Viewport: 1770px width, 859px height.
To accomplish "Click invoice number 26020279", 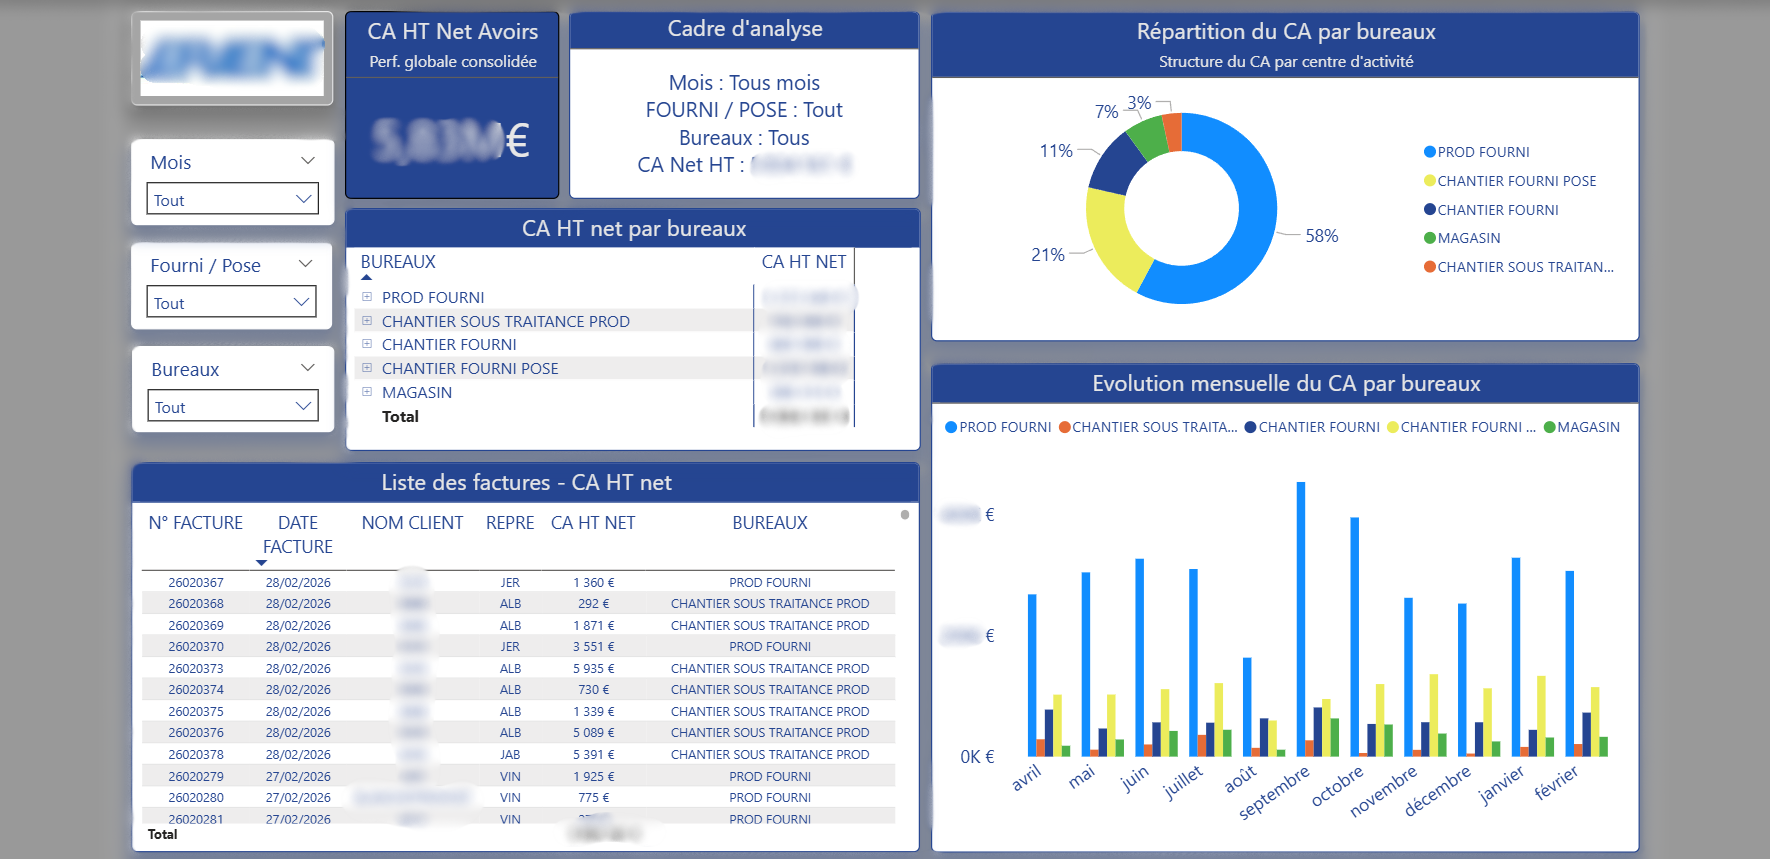I will (x=196, y=777).
